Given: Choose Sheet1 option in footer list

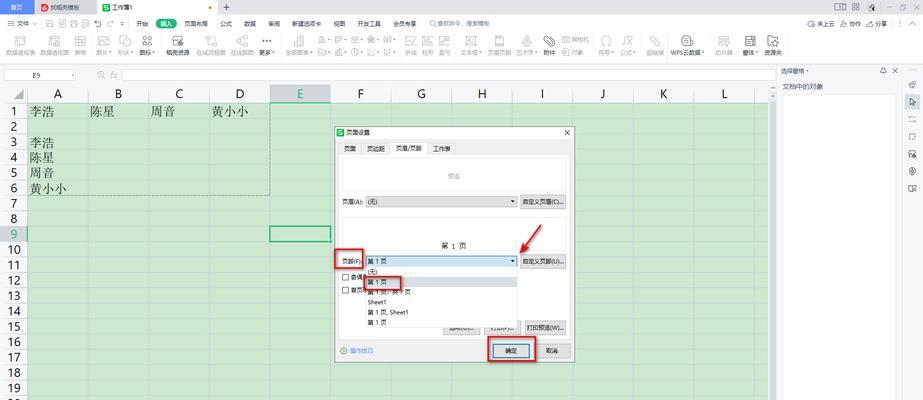Looking at the screenshot, I should [x=441, y=302].
